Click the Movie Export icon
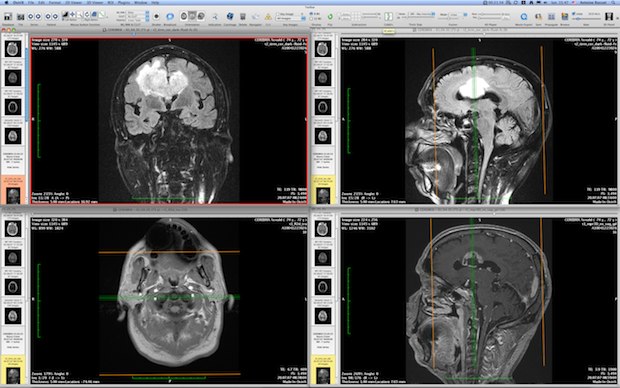The height and width of the screenshot is (388, 620). (524, 17)
